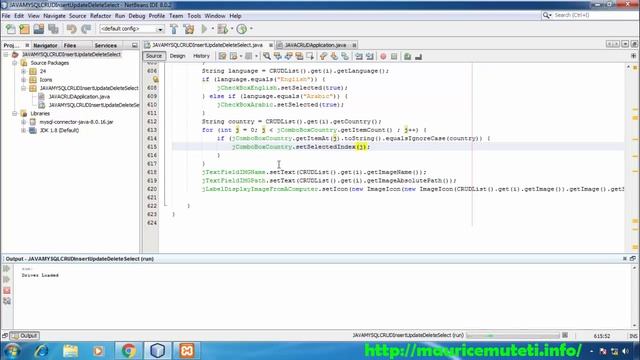Click the New Project toolbar icon
The height and width of the screenshot is (360, 640).
24,29
